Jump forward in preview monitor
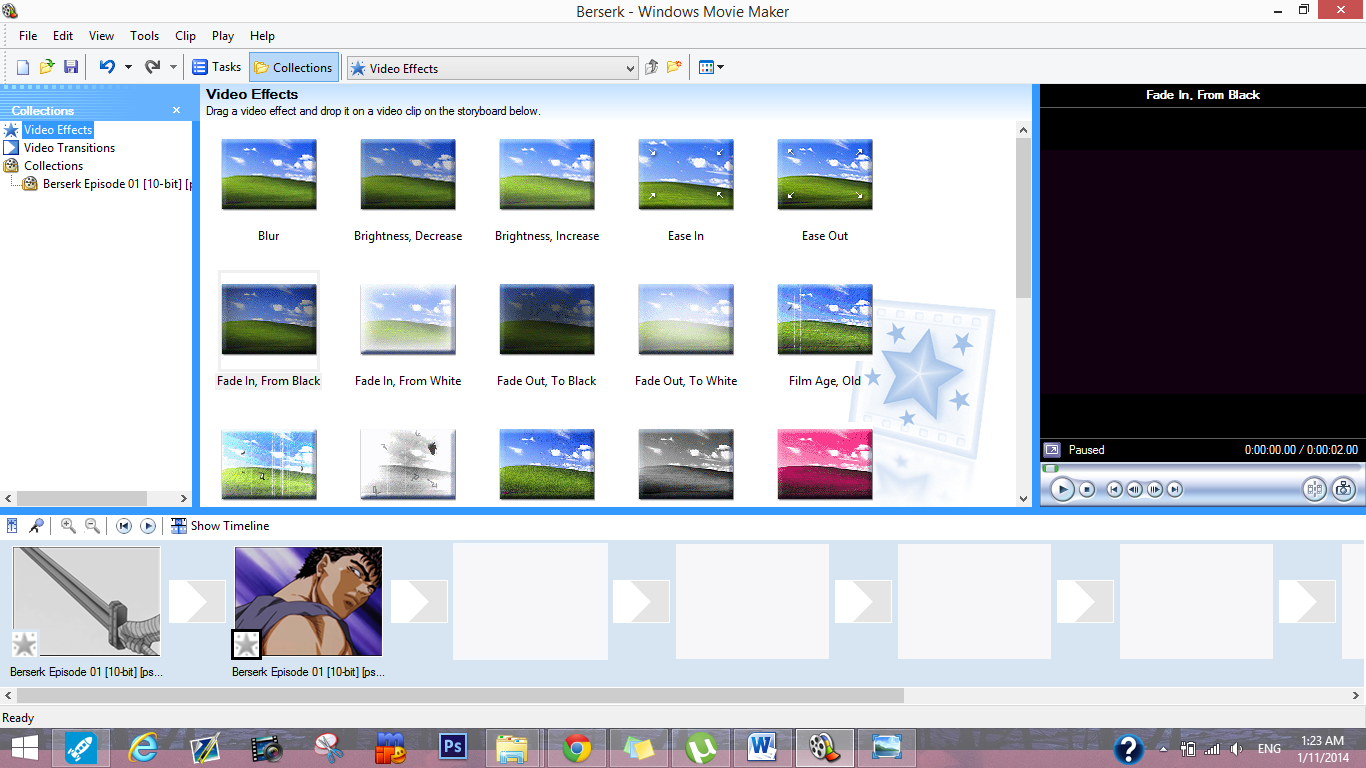 click(x=1175, y=489)
